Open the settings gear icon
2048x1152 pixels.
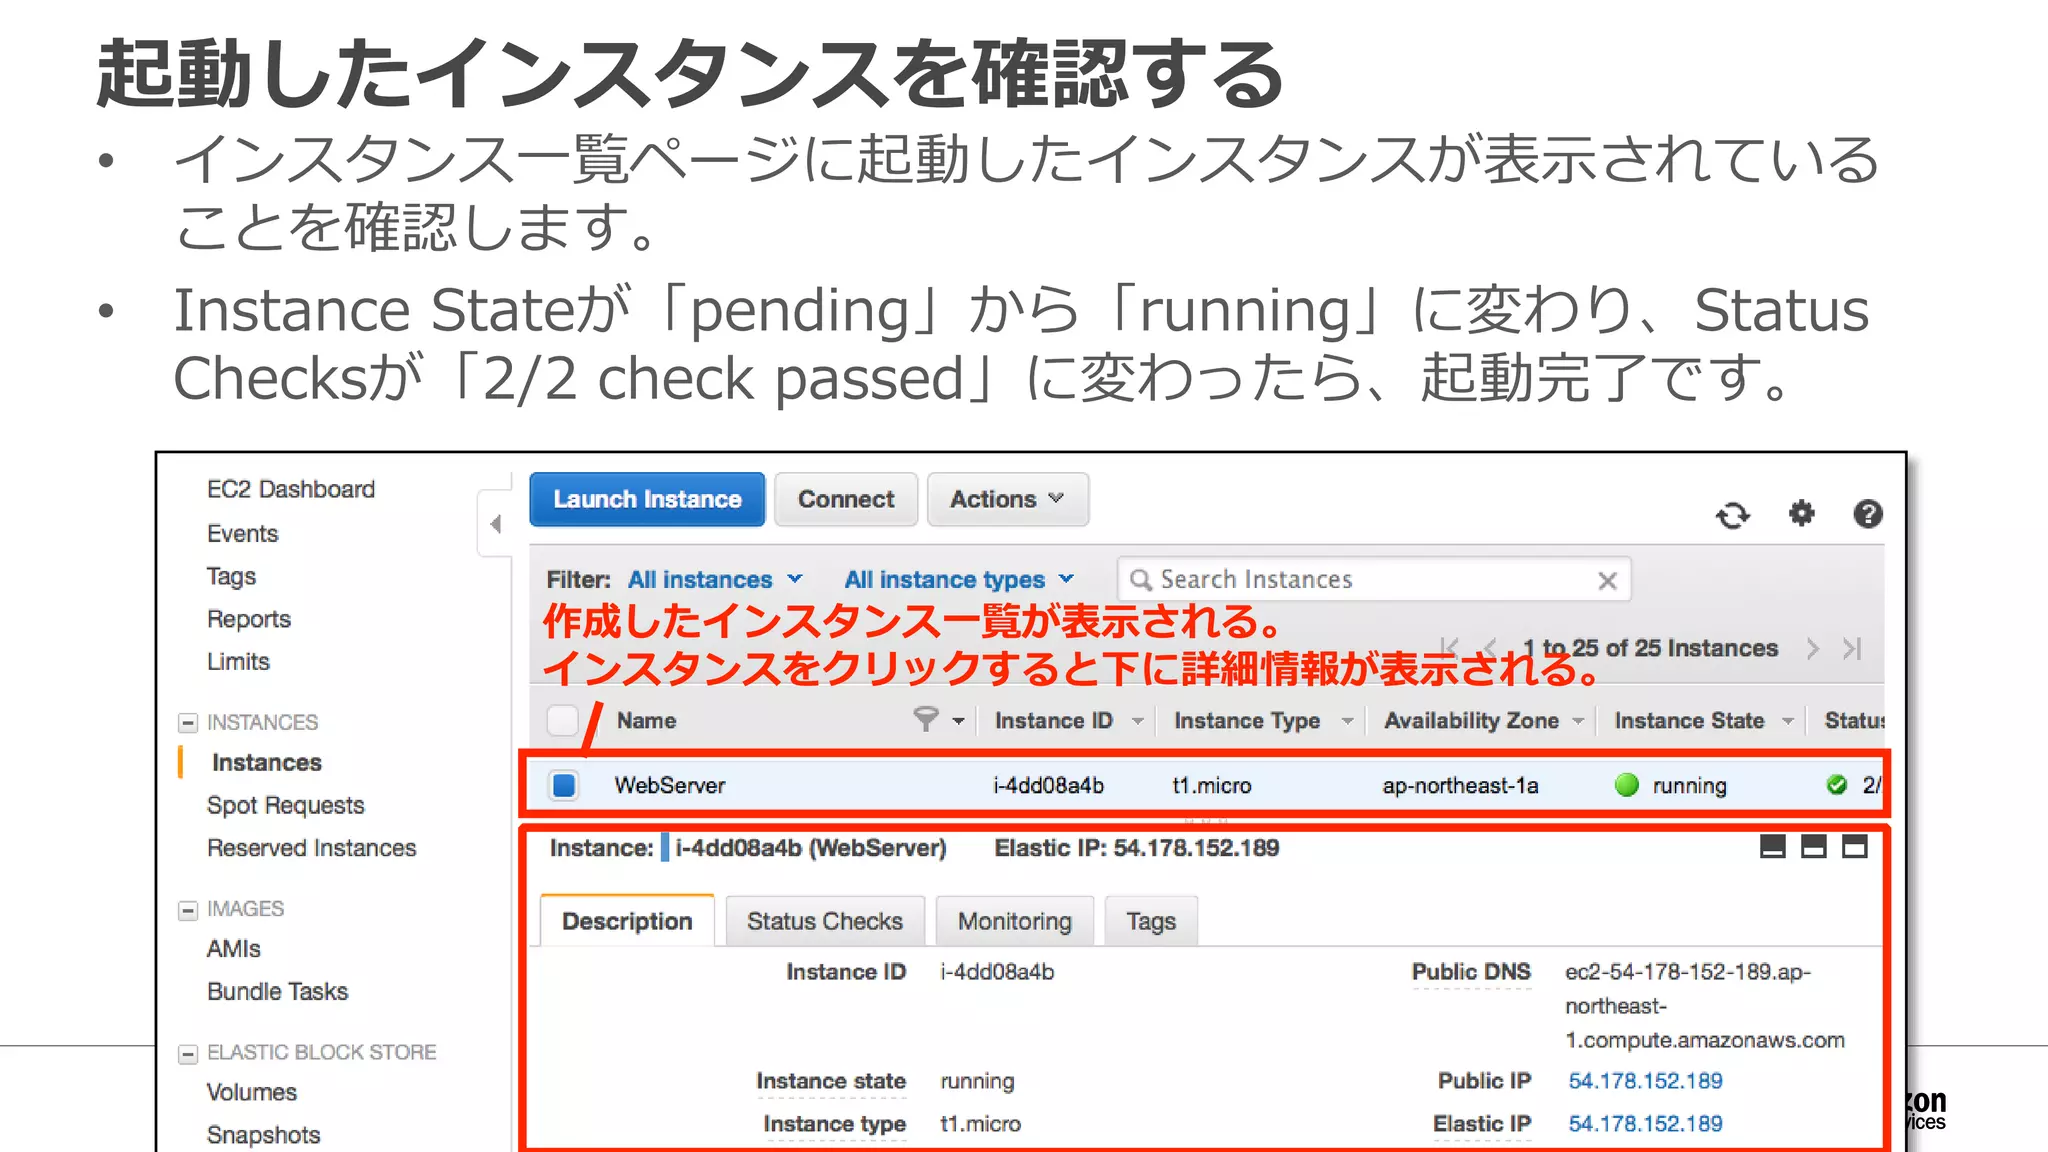1801,514
